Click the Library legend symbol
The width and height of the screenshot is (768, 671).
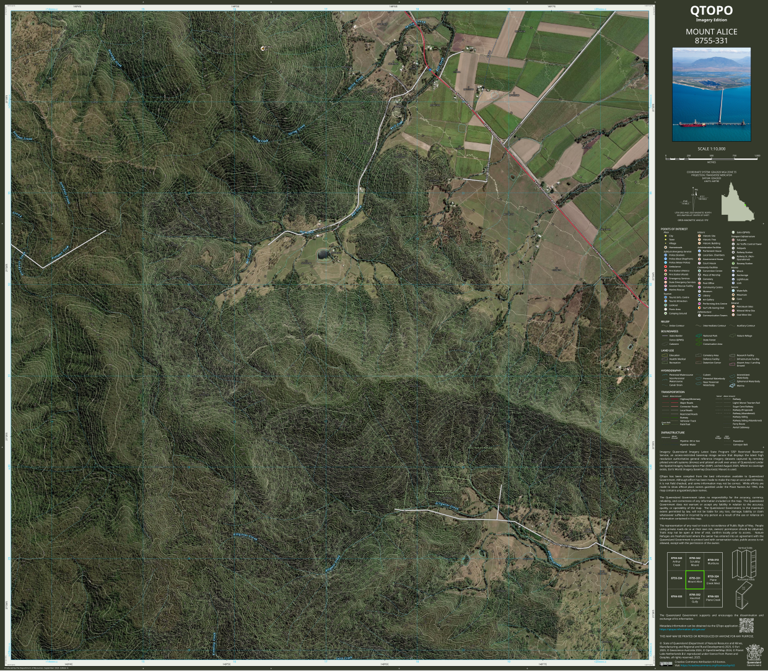699,295
